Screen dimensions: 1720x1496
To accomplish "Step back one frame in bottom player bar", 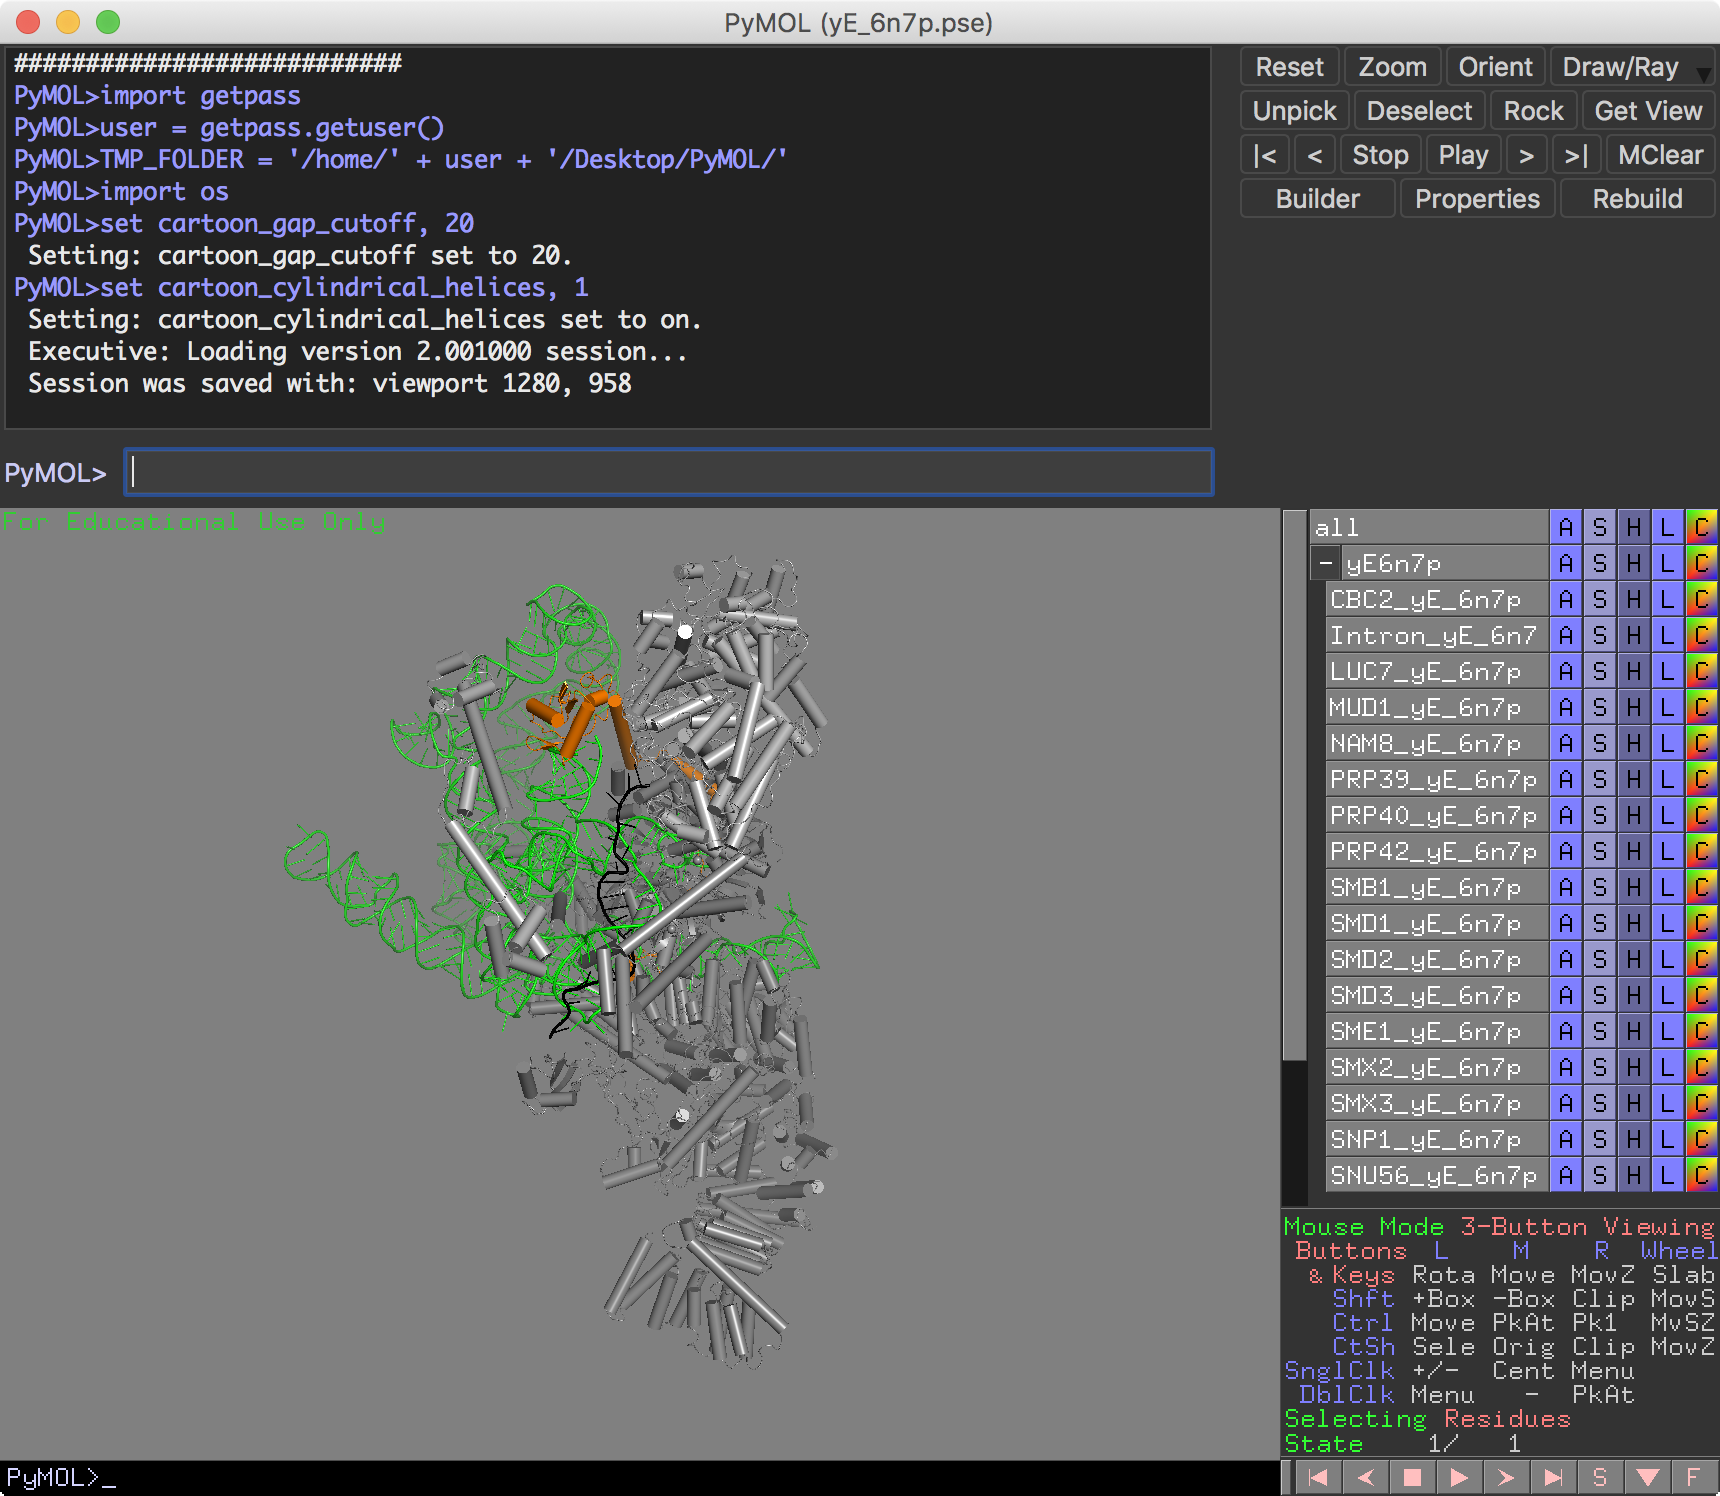I will click(1365, 1477).
